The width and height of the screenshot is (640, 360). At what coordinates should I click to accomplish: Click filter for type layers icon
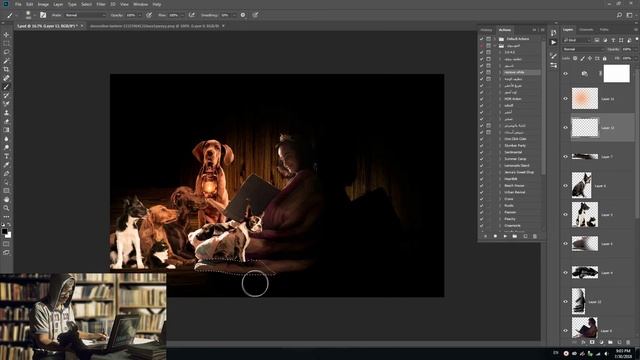pos(613,40)
